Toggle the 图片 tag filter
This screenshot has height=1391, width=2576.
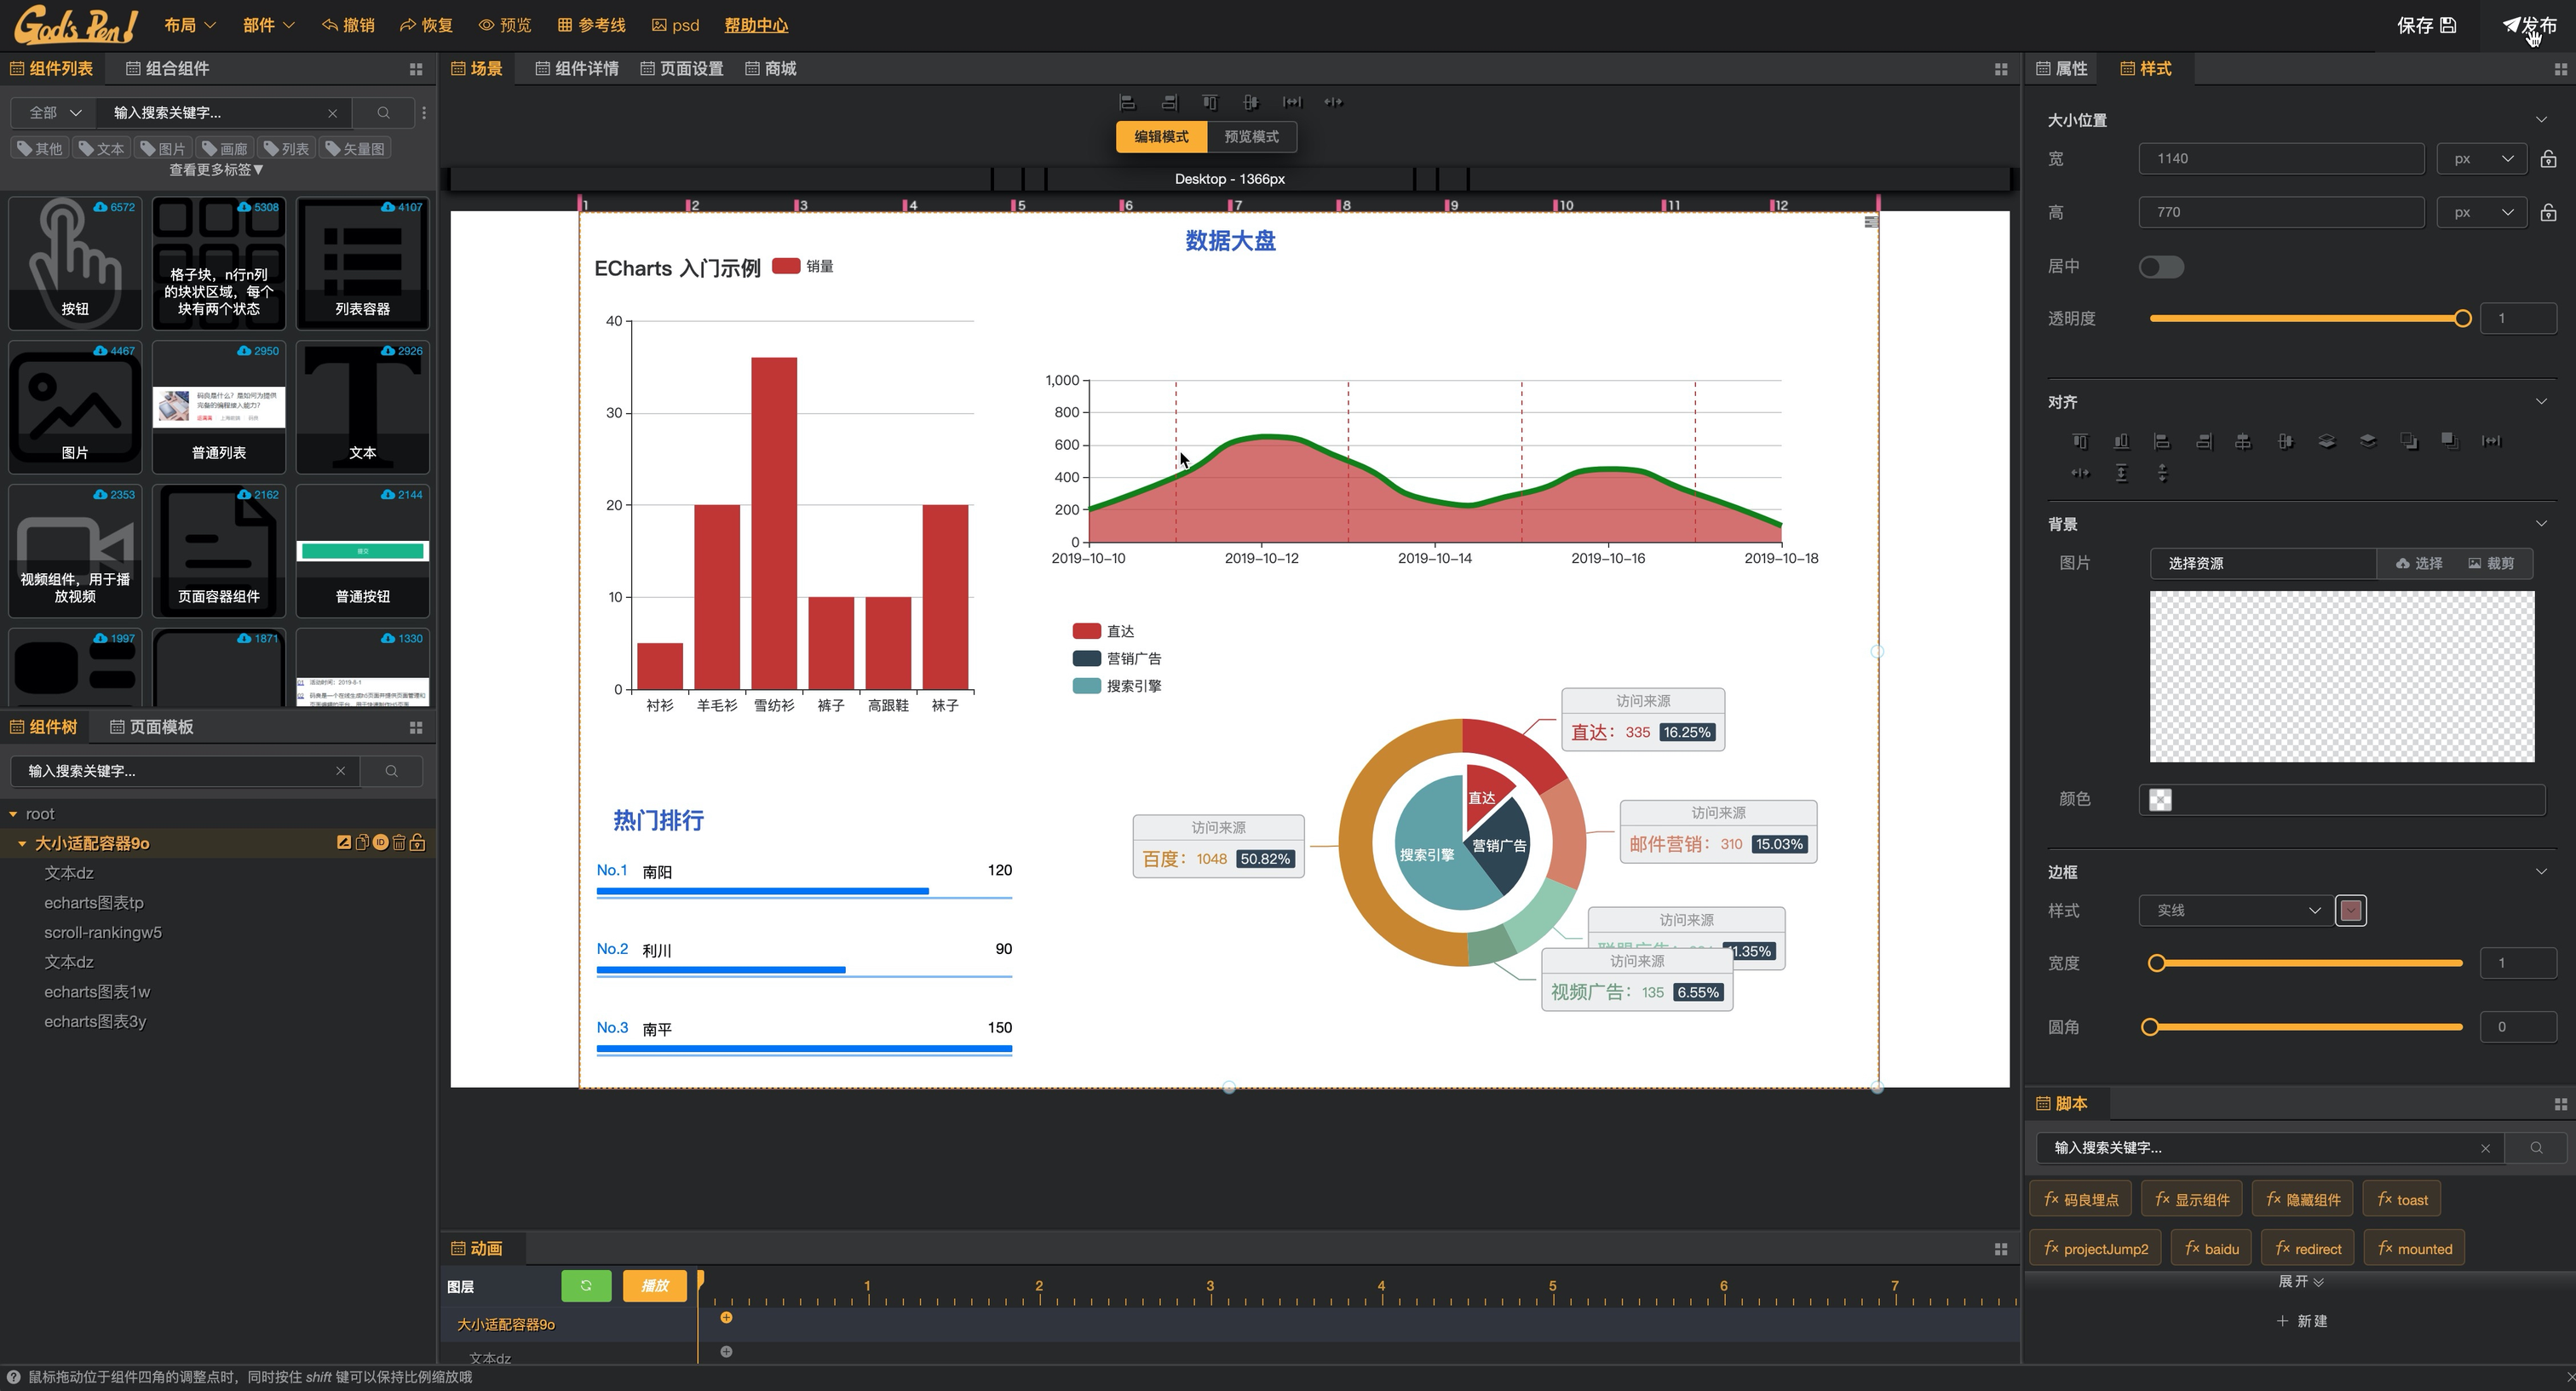164,149
